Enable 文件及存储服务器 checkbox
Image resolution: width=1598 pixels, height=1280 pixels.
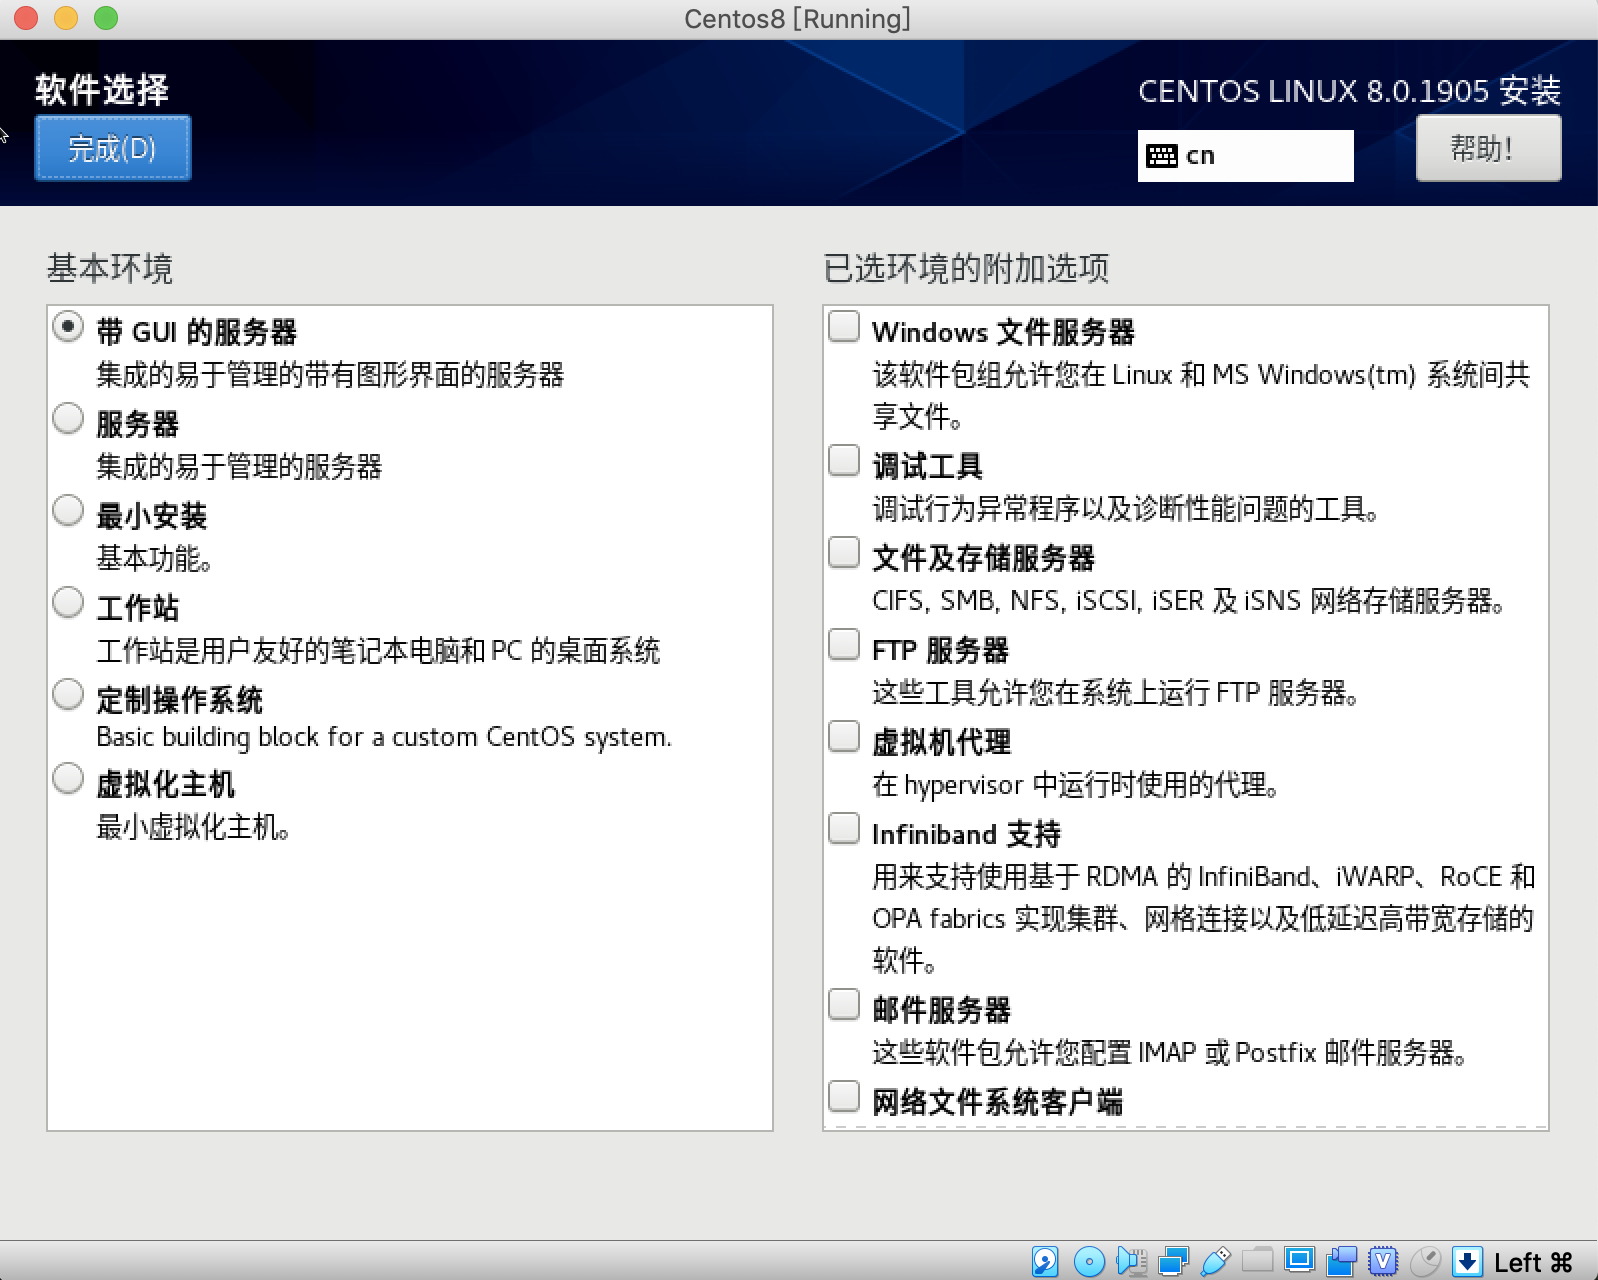coord(844,552)
